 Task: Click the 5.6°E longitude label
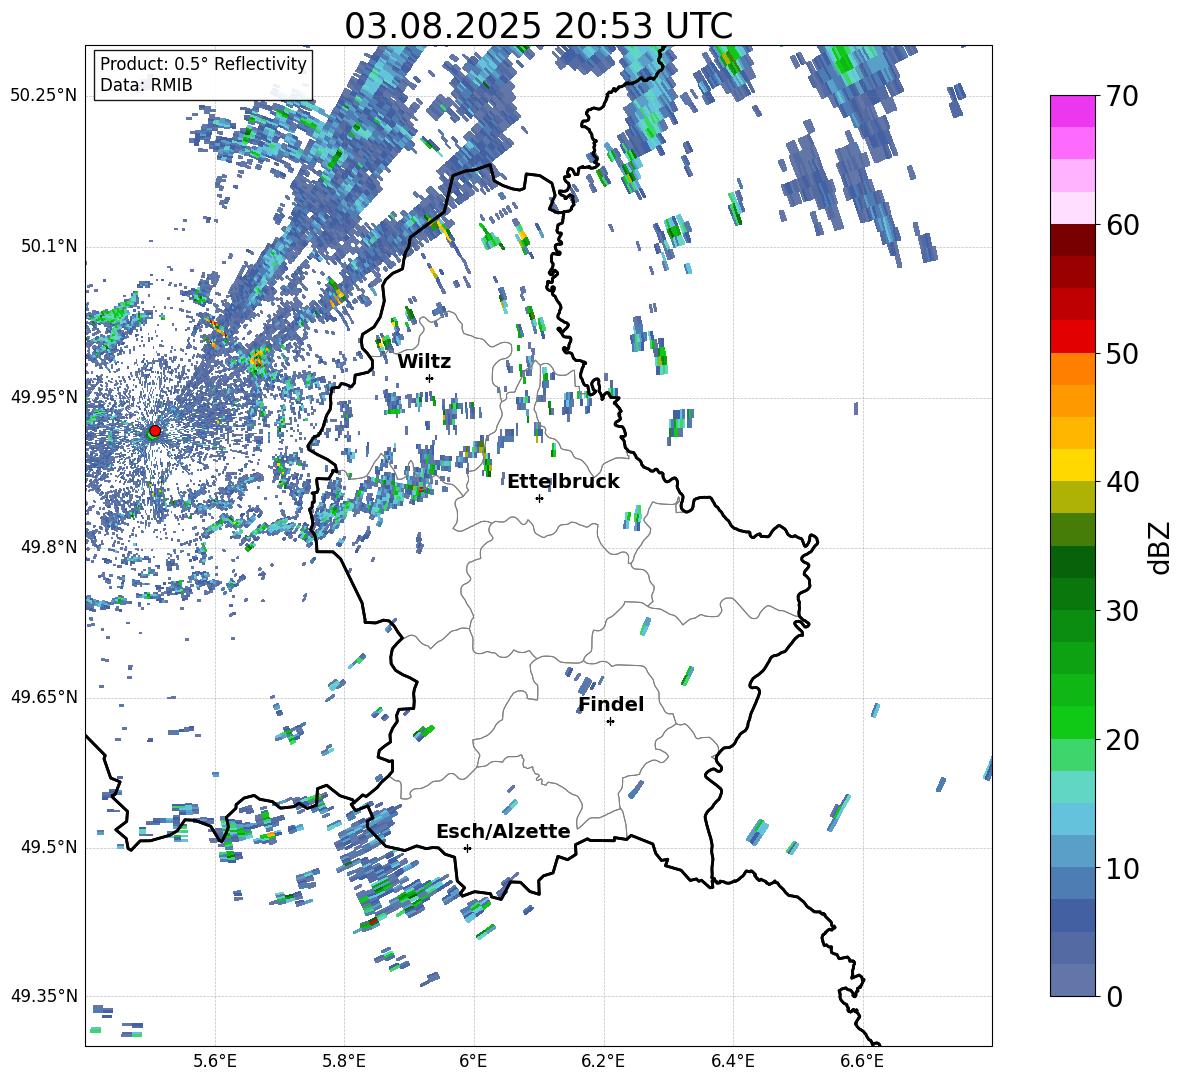click(x=215, y=1061)
